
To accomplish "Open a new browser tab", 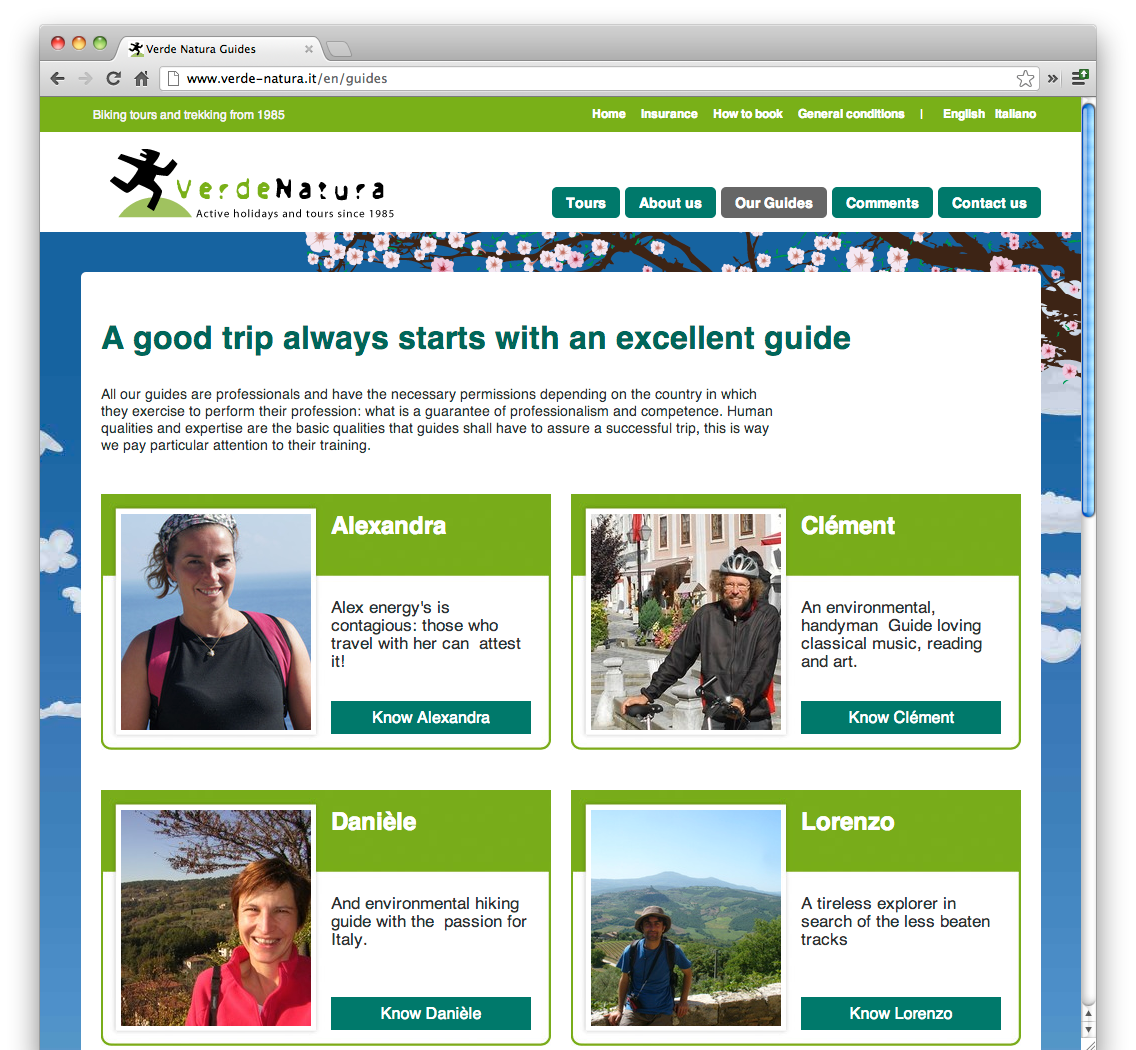I will coord(338,49).
